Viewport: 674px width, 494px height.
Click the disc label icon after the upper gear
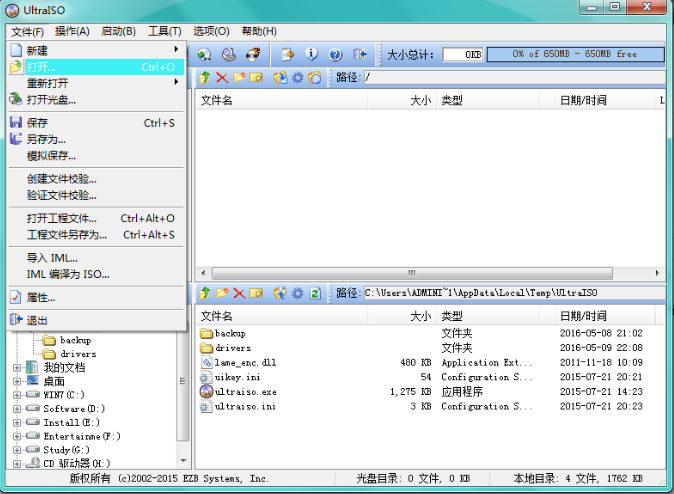(315, 77)
